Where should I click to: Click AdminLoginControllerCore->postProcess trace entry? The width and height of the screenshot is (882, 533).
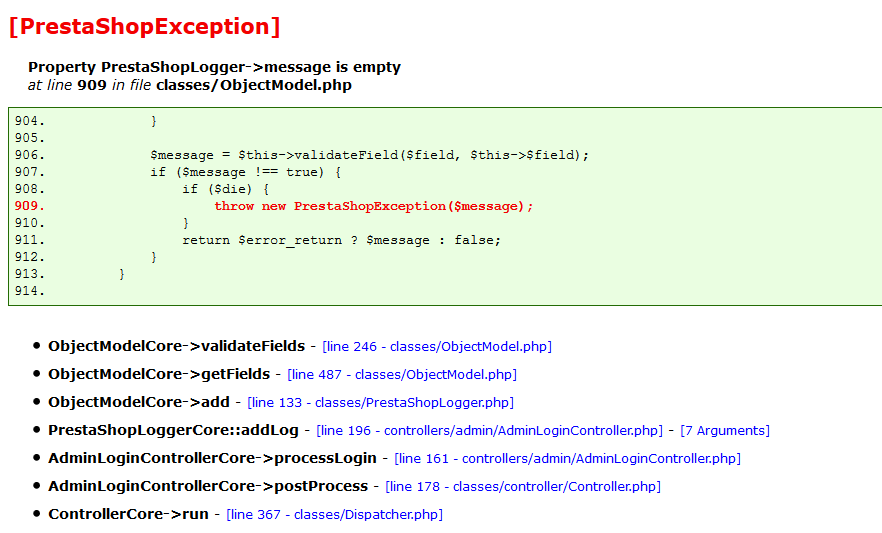click(x=208, y=487)
